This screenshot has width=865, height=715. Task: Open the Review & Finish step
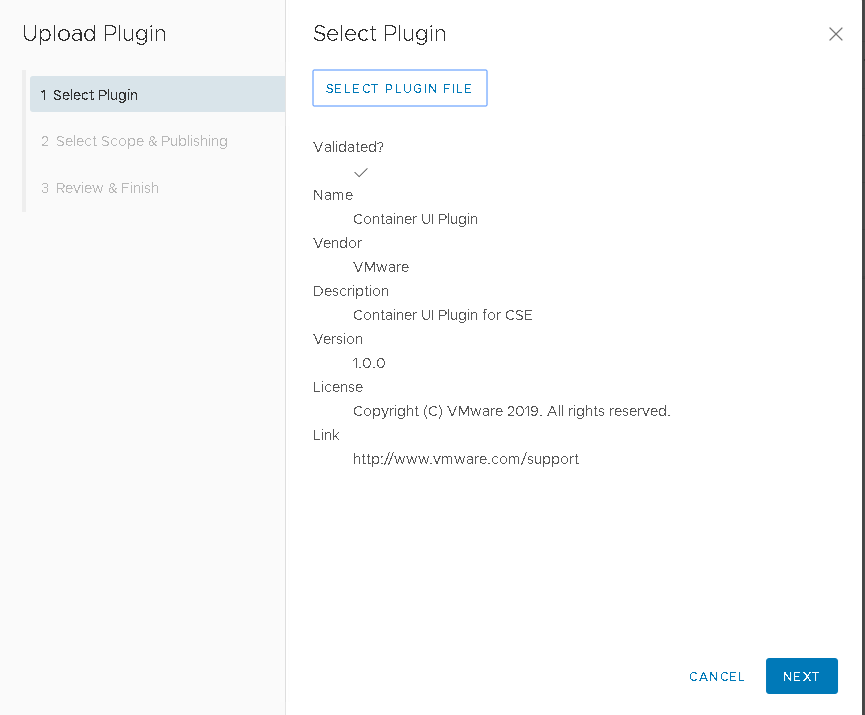[100, 188]
